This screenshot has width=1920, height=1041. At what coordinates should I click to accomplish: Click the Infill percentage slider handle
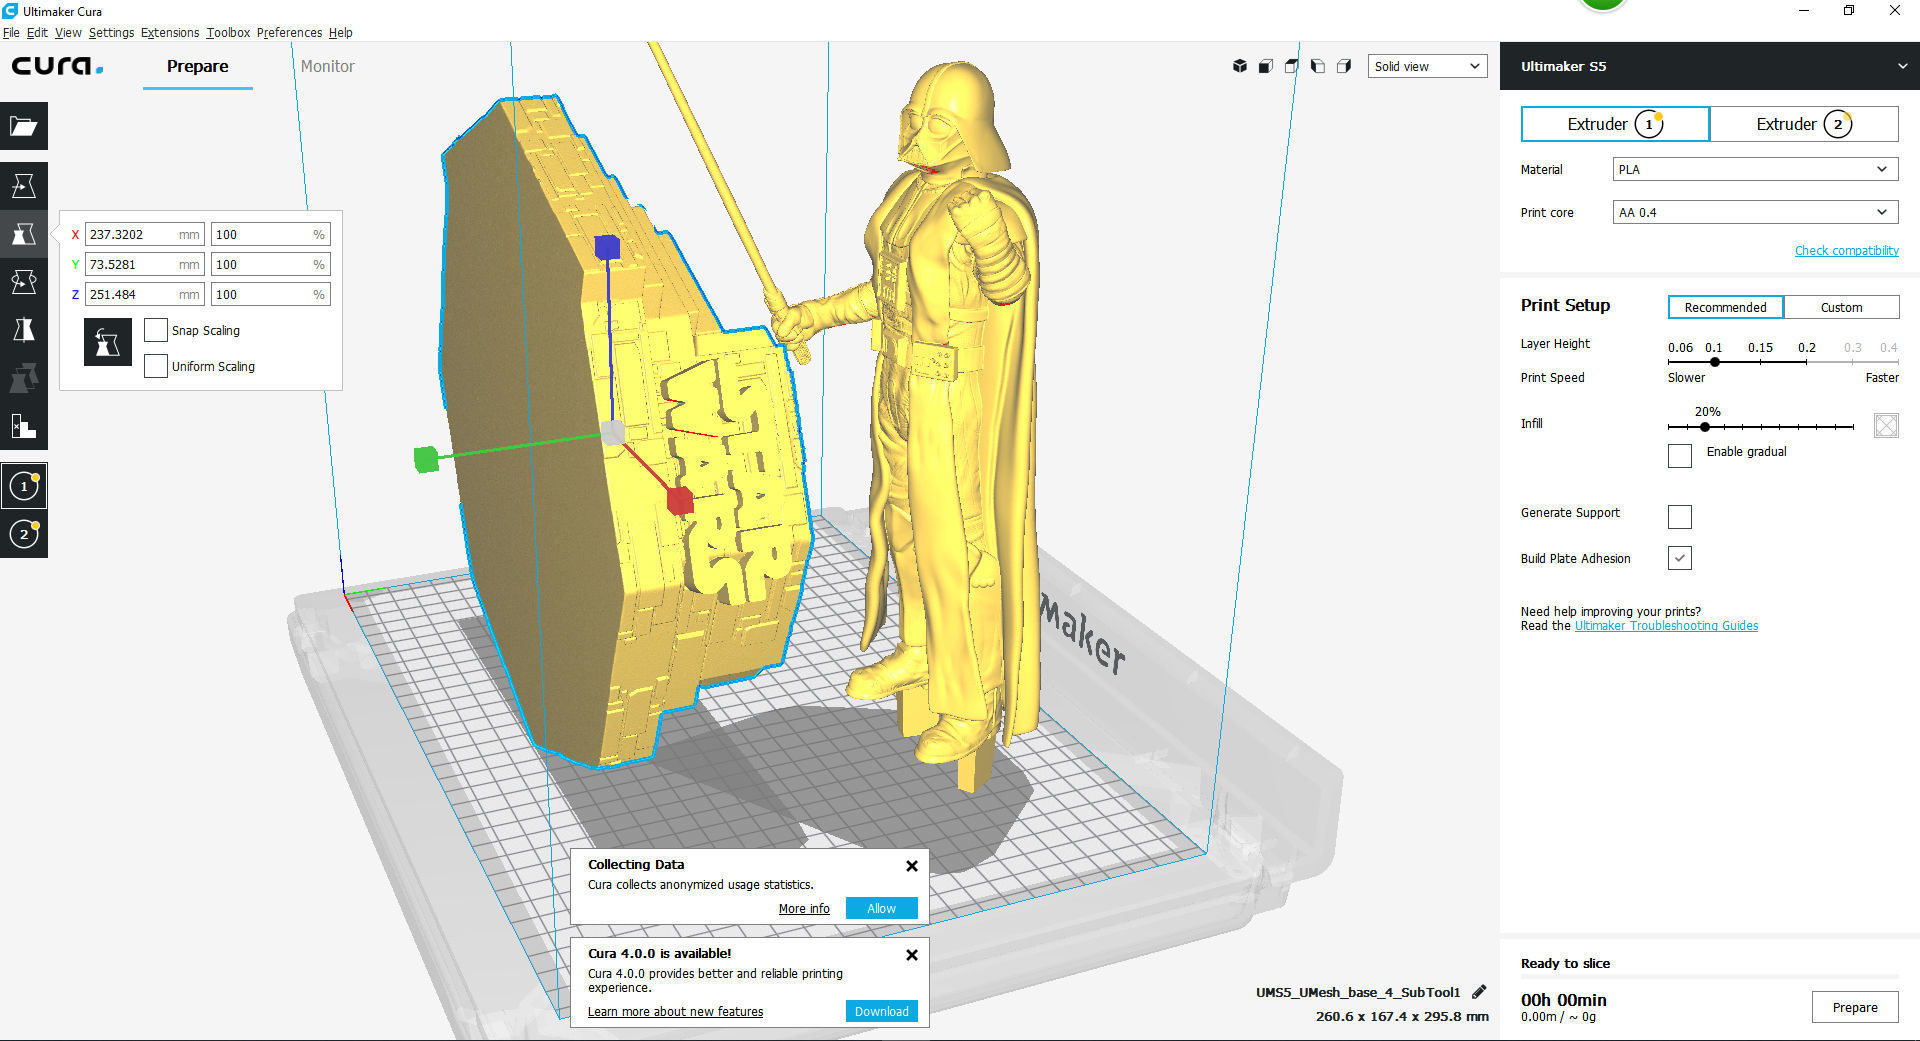tap(1705, 427)
